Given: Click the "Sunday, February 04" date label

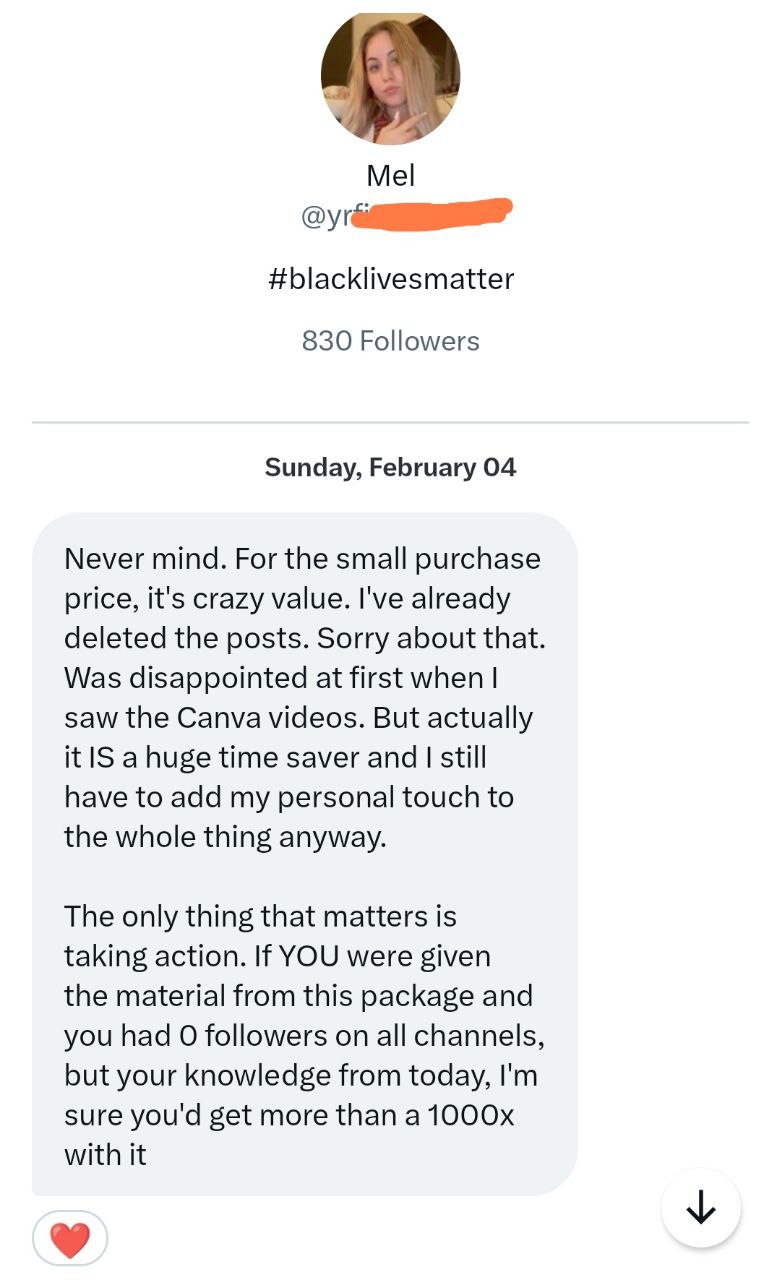Looking at the screenshot, I should pyautogui.click(x=390, y=467).
